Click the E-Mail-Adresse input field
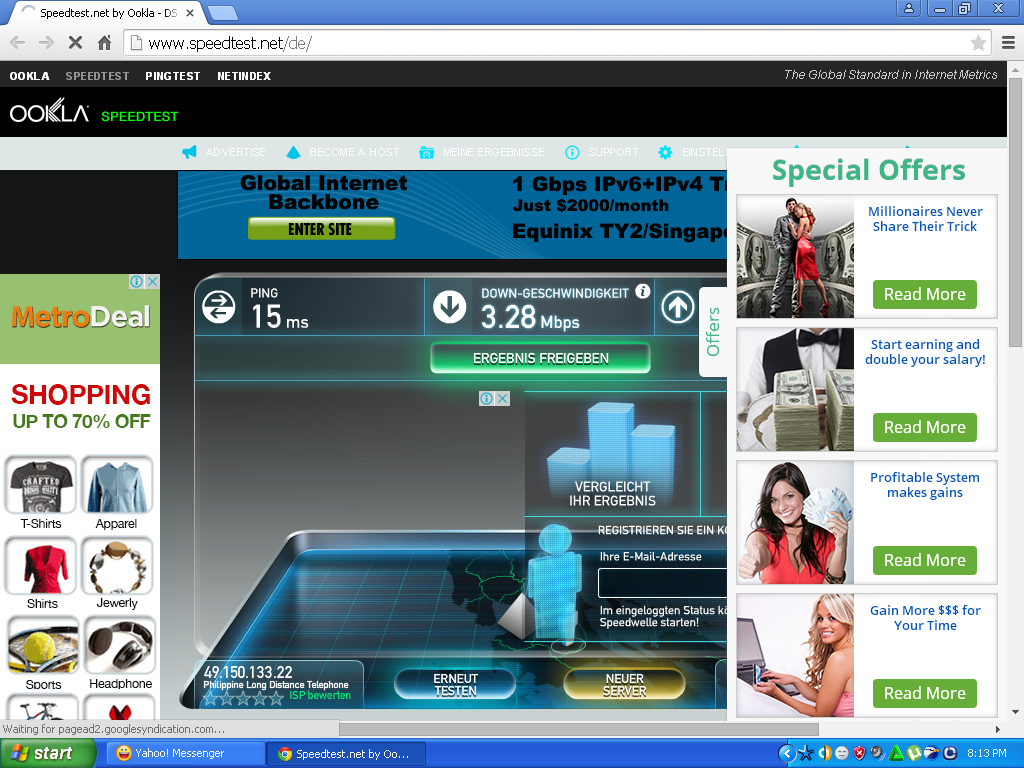The width and height of the screenshot is (1024, 768). [x=662, y=583]
